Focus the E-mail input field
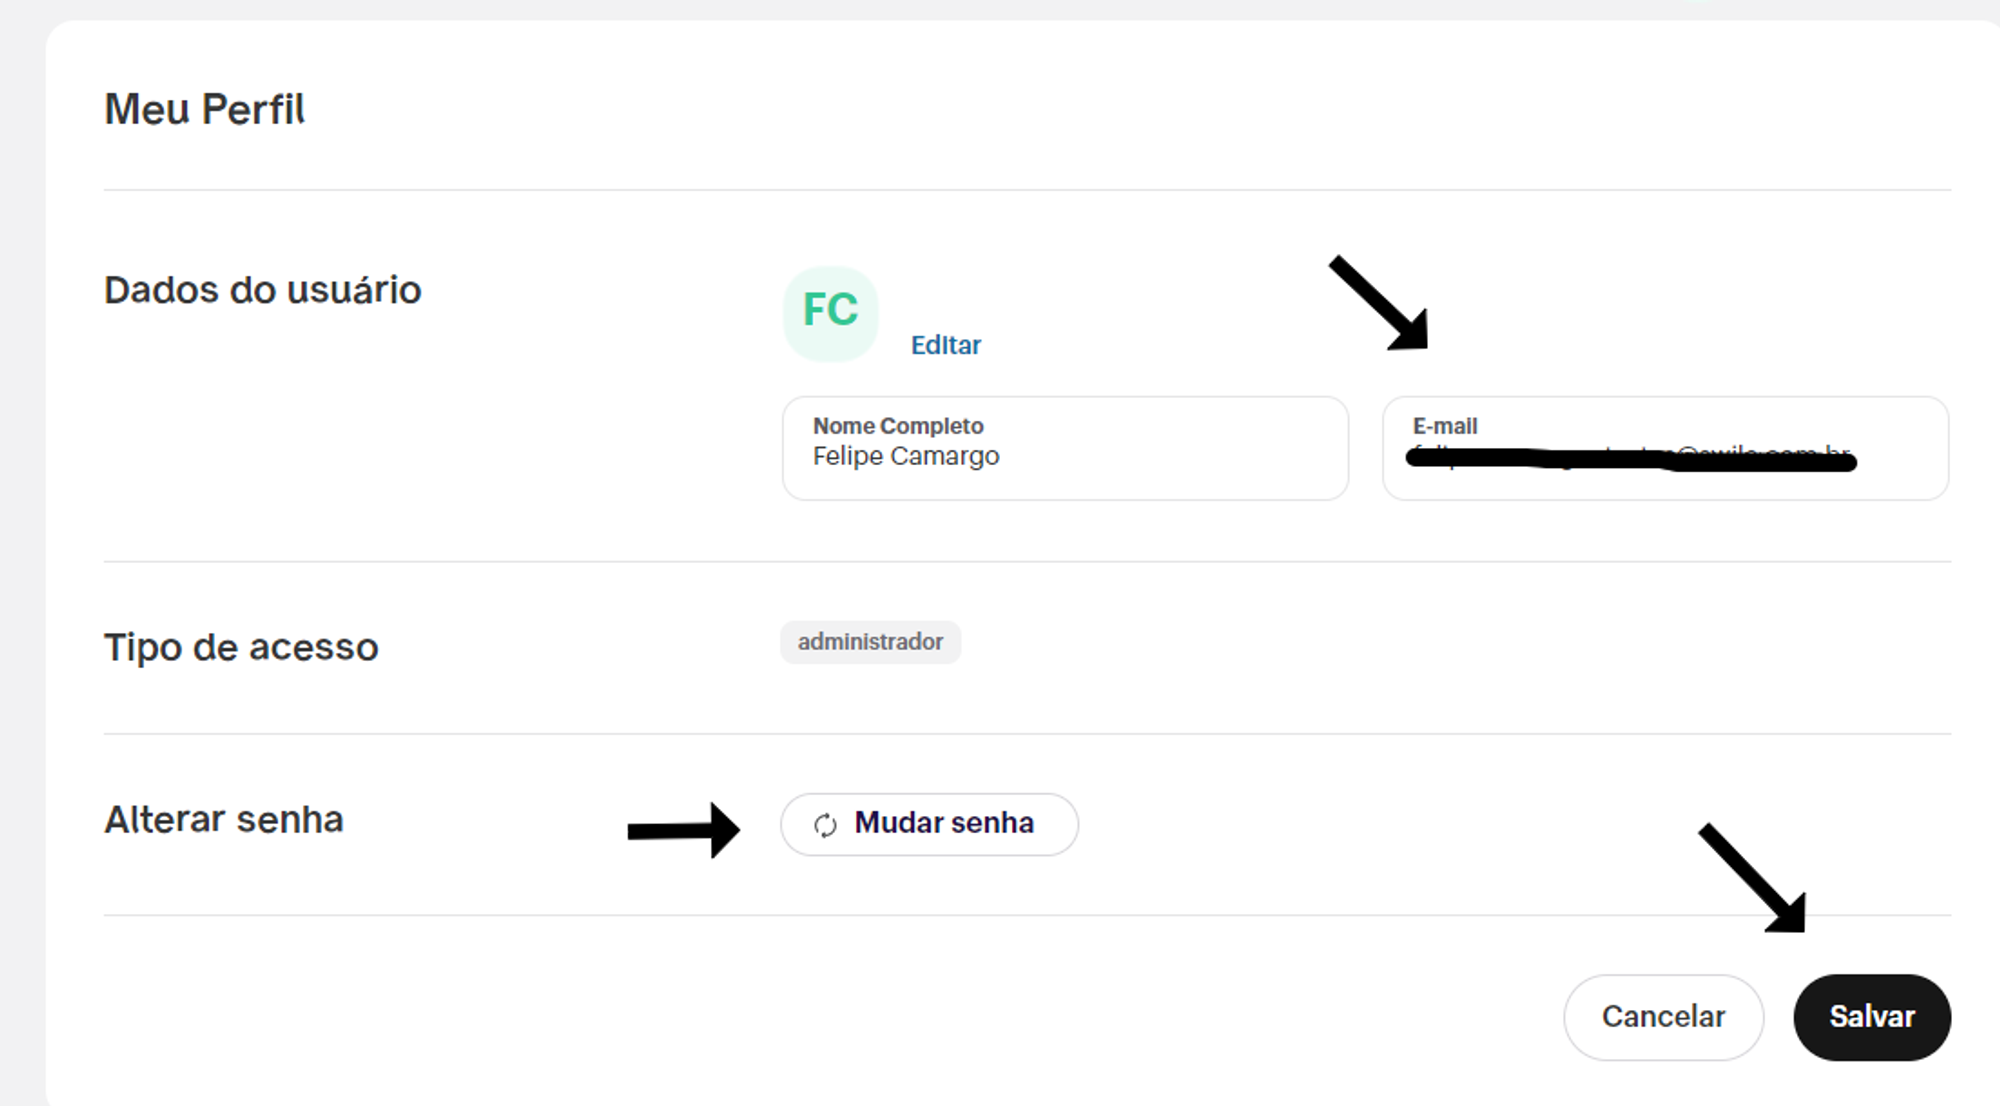 tap(1665, 448)
